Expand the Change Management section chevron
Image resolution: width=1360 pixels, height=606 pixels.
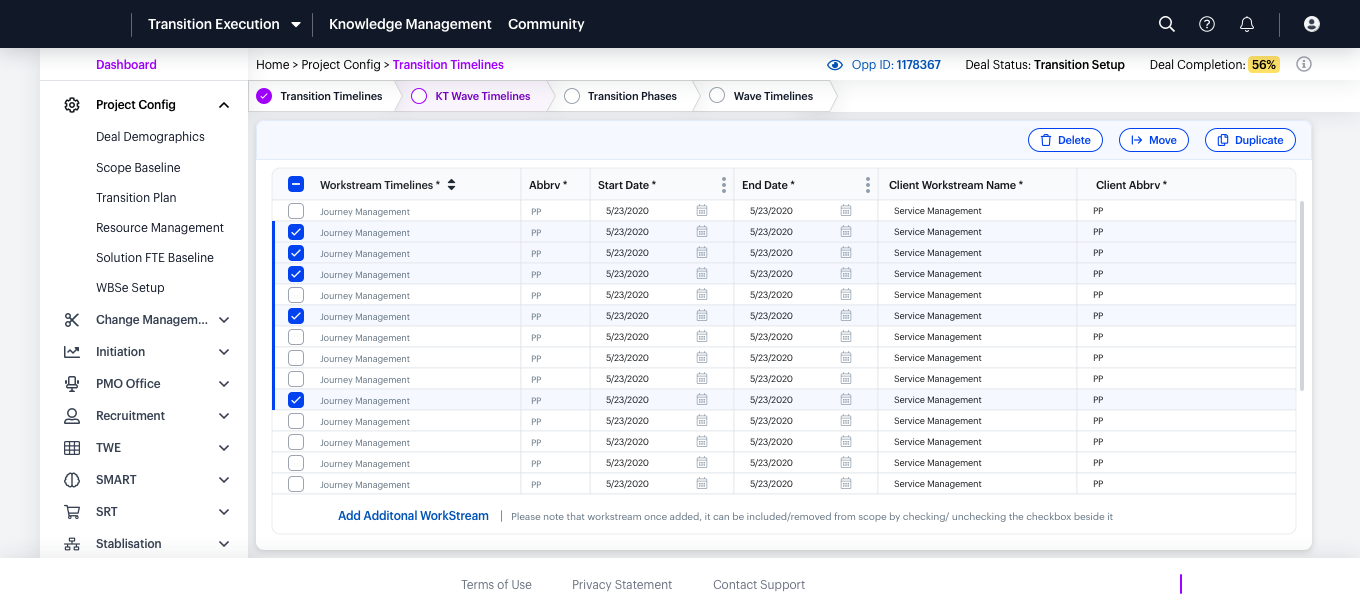[x=224, y=320]
